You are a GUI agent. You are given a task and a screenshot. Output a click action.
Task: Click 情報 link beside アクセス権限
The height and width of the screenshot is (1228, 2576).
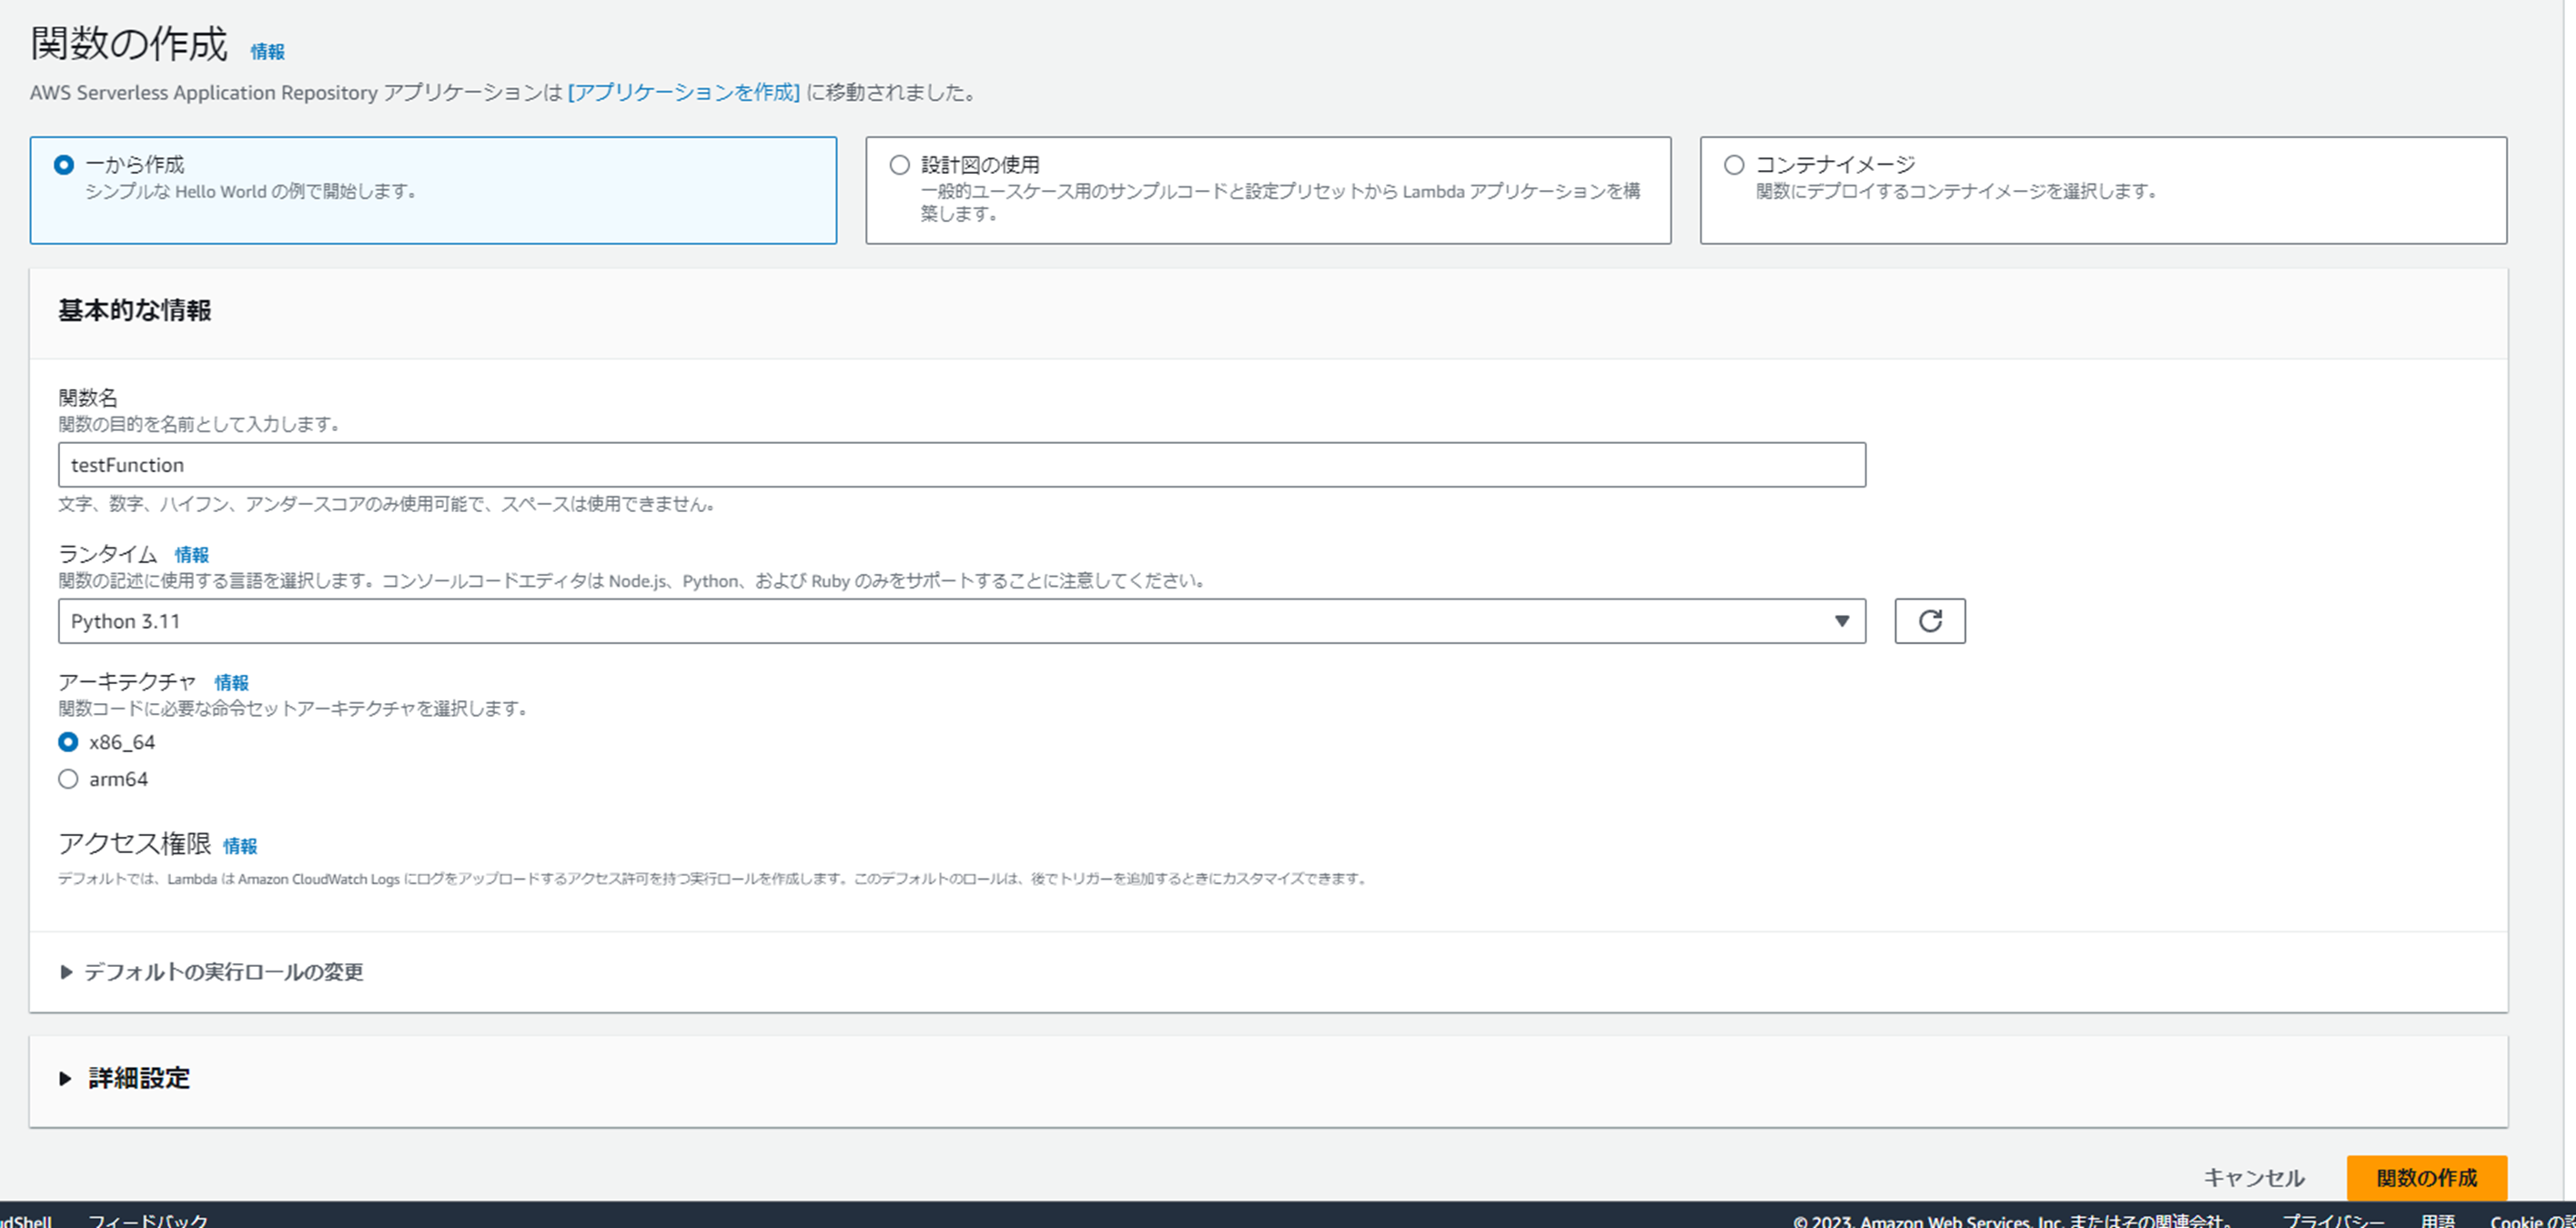pyautogui.click(x=239, y=847)
